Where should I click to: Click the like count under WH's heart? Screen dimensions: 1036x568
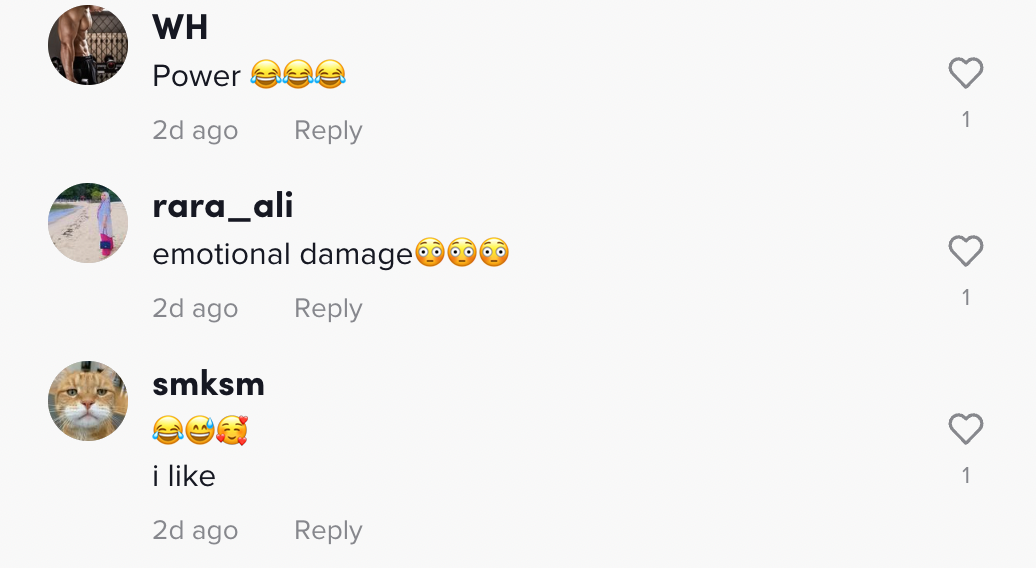966,120
